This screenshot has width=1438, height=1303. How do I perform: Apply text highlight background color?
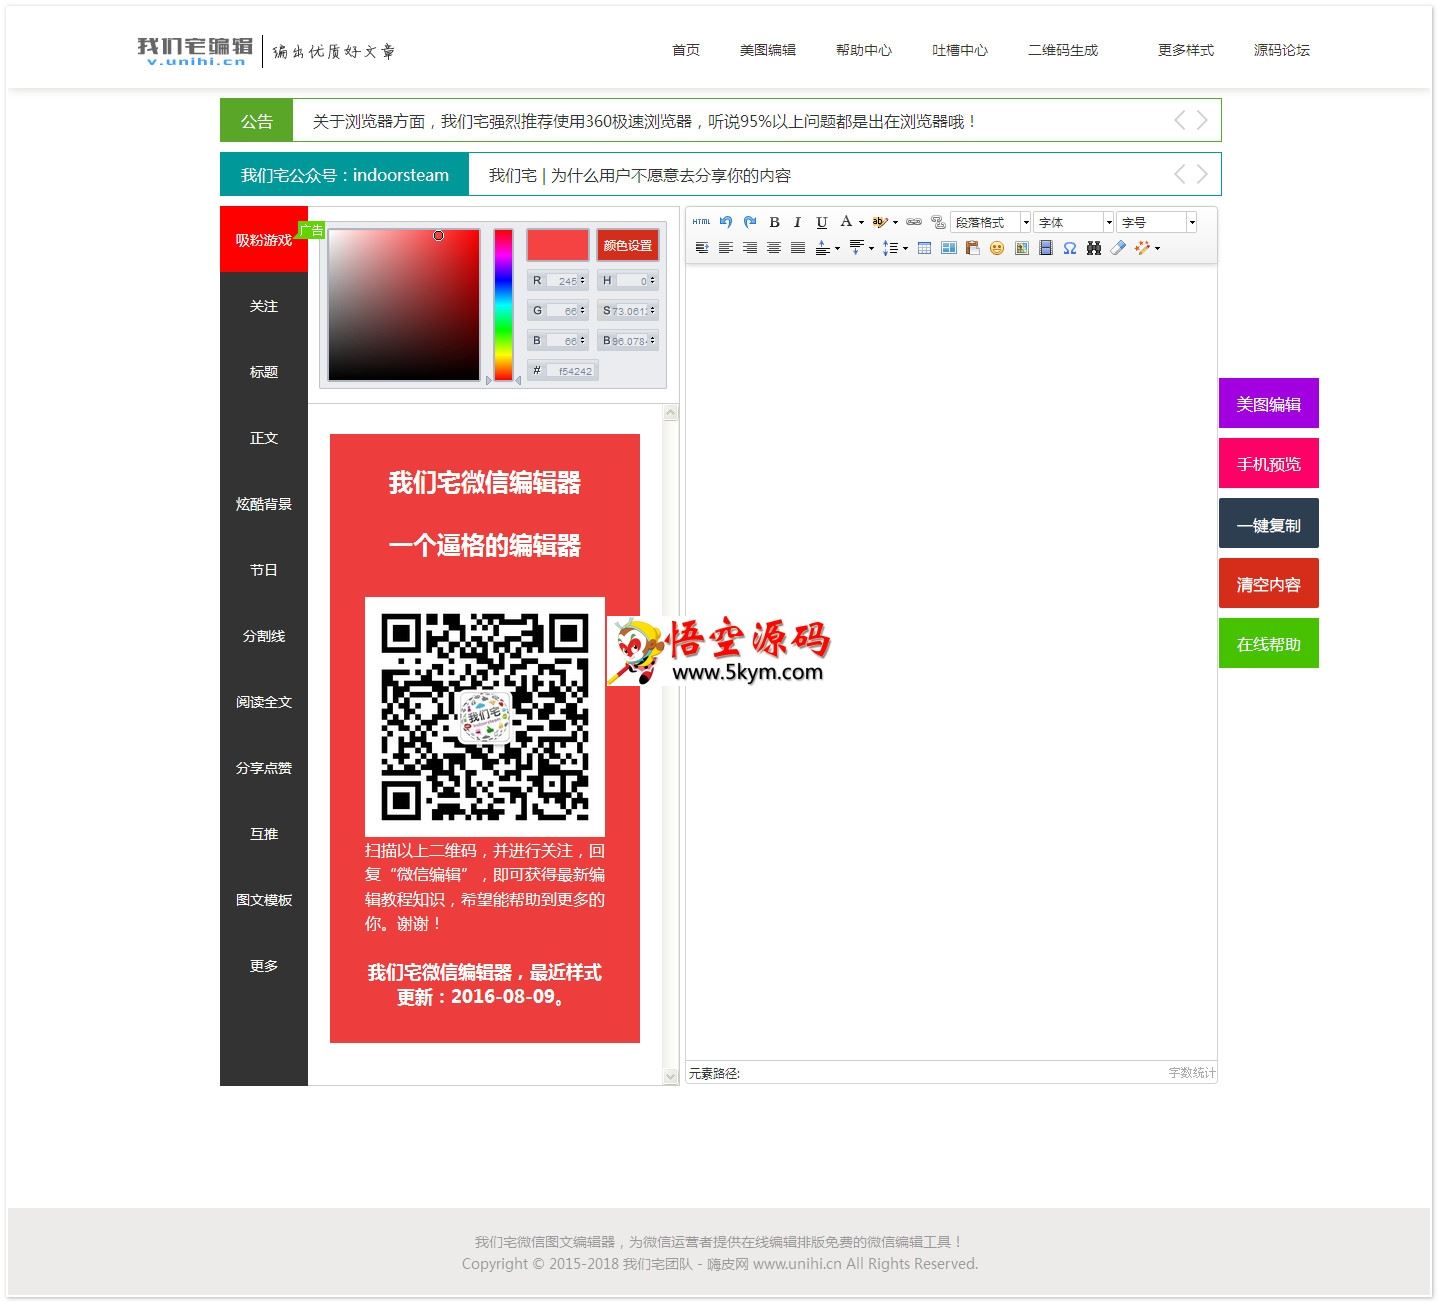[880, 222]
